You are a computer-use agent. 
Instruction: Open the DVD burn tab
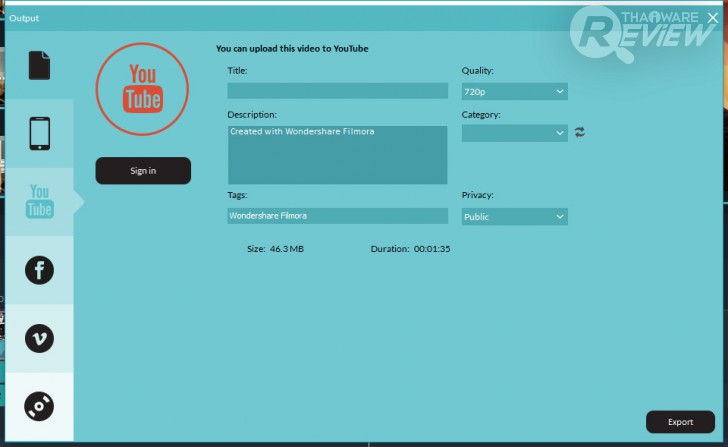(x=39, y=407)
